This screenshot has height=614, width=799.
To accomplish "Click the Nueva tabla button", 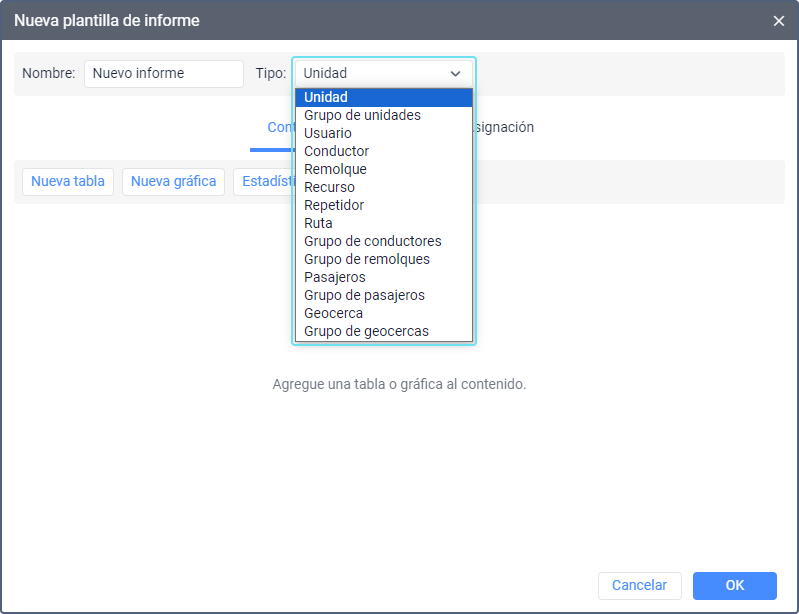I will 68,182.
